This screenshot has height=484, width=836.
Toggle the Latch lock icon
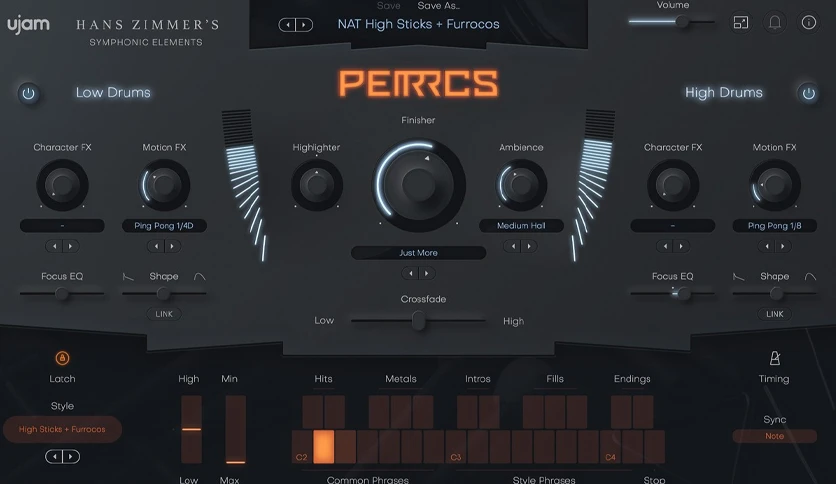coord(62,358)
